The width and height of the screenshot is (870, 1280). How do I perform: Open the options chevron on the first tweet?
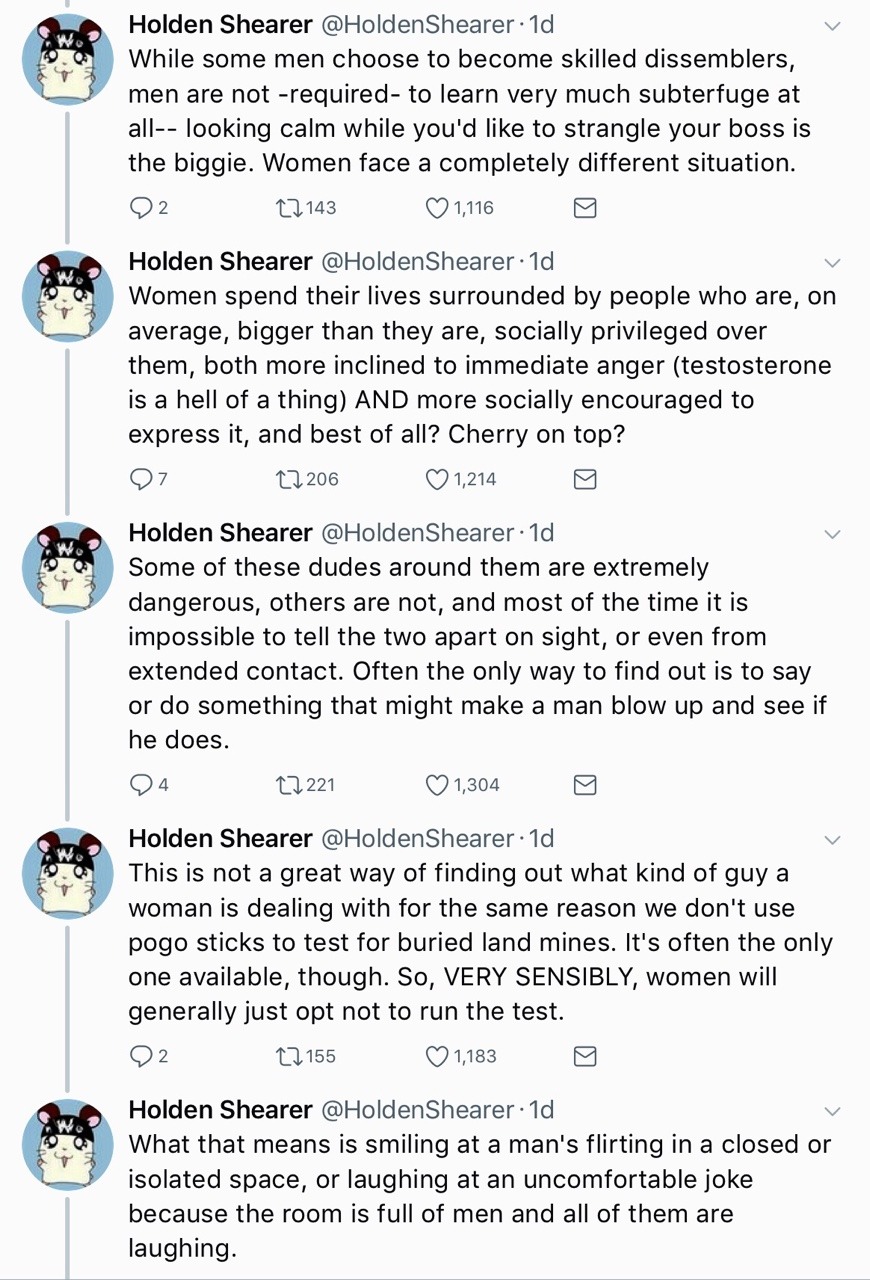(x=832, y=27)
